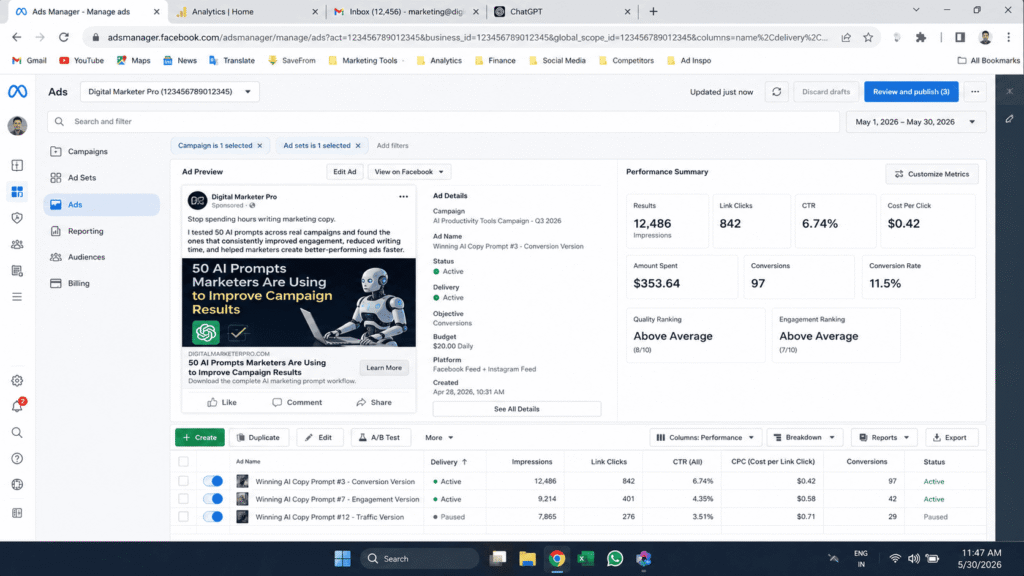Screen dimensions: 1024x576
Task: Click the settings gear in left rail
Action: pyautogui.click(x=17, y=381)
